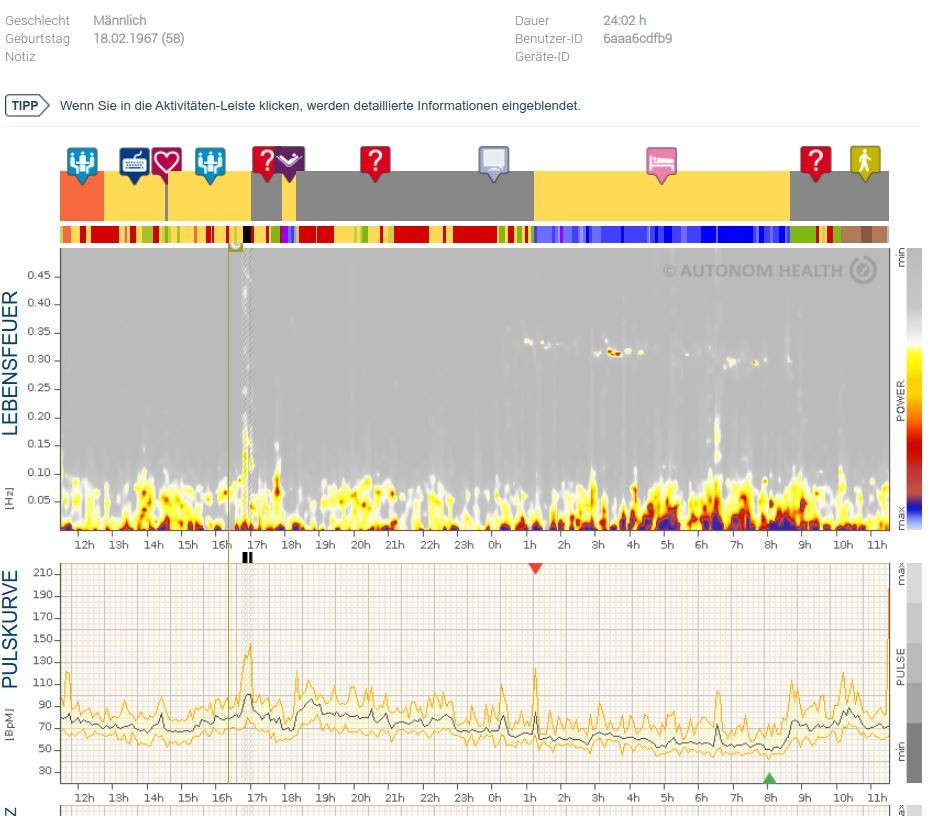Viewport: 951px width, 816px height.
Task: Click the middle red question mark marker
Action: [375, 160]
